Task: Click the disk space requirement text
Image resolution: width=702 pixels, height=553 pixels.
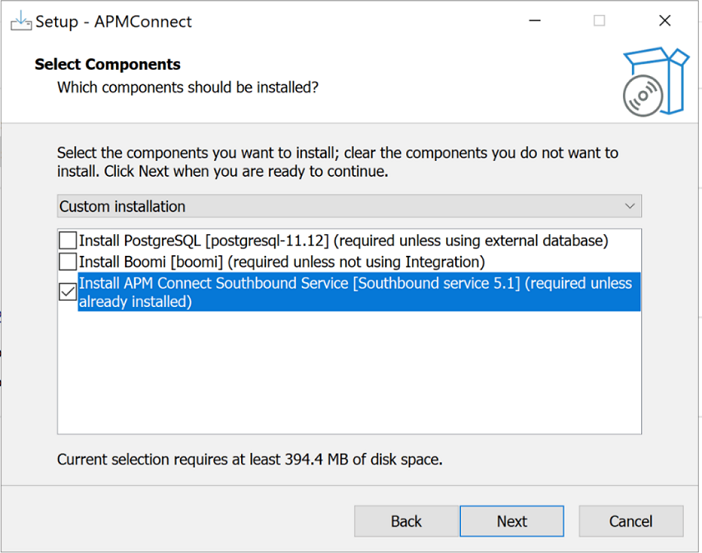Action: pyautogui.click(x=249, y=459)
